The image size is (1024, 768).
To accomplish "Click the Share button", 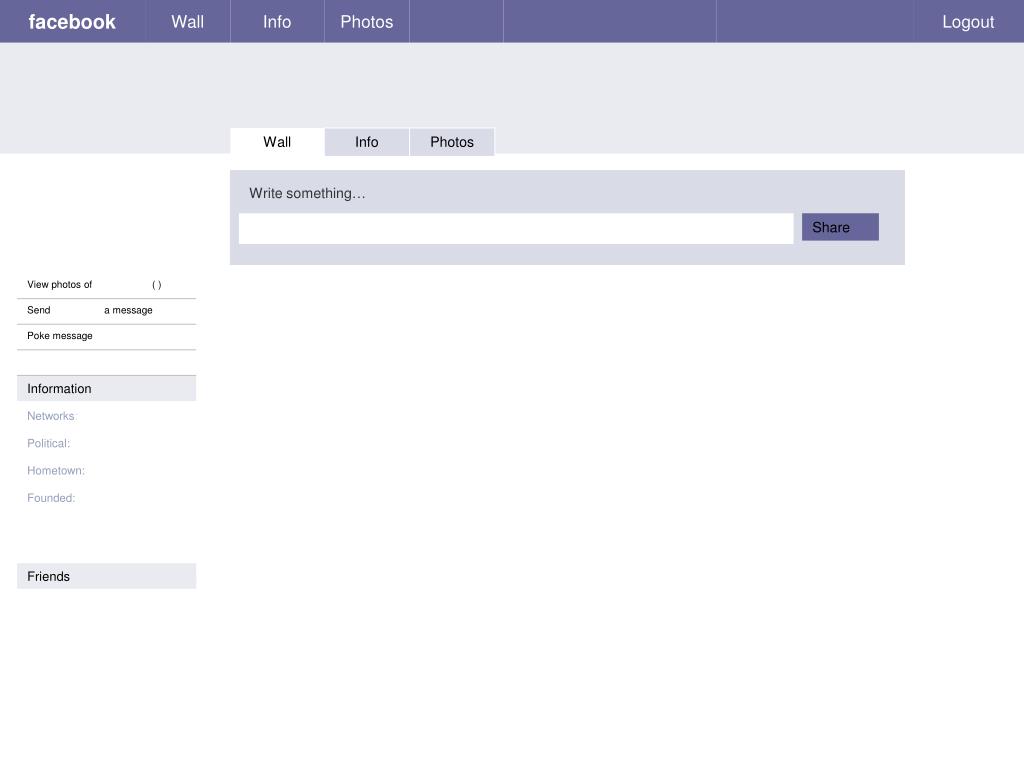I will pyautogui.click(x=840, y=227).
